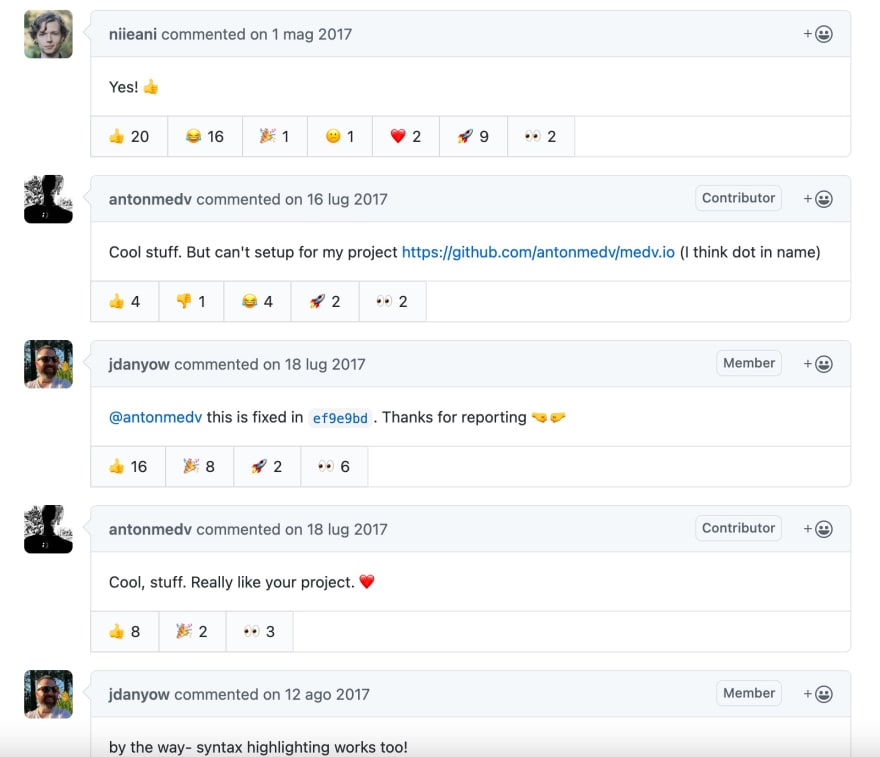Add a reaction to niieani's comment
This screenshot has height=757, width=880.
(x=818, y=34)
